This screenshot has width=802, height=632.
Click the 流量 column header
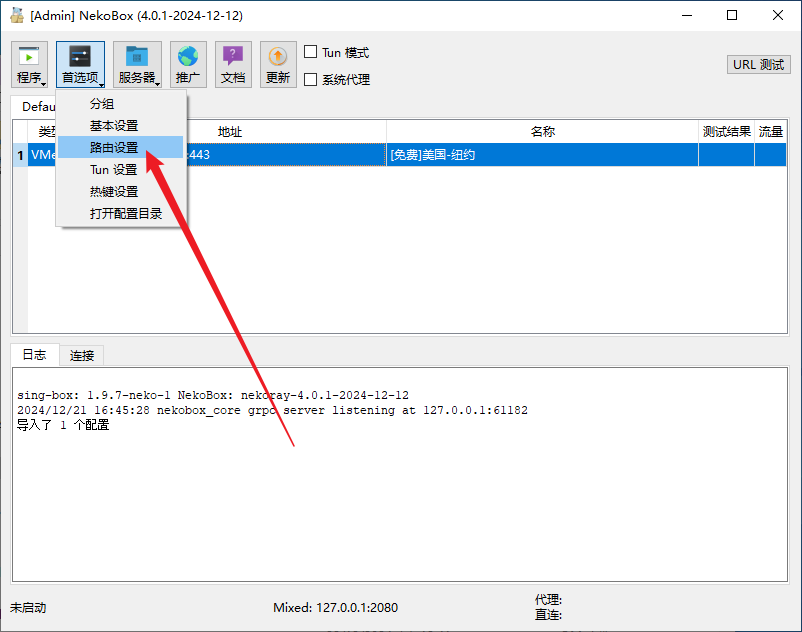(771, 132)
